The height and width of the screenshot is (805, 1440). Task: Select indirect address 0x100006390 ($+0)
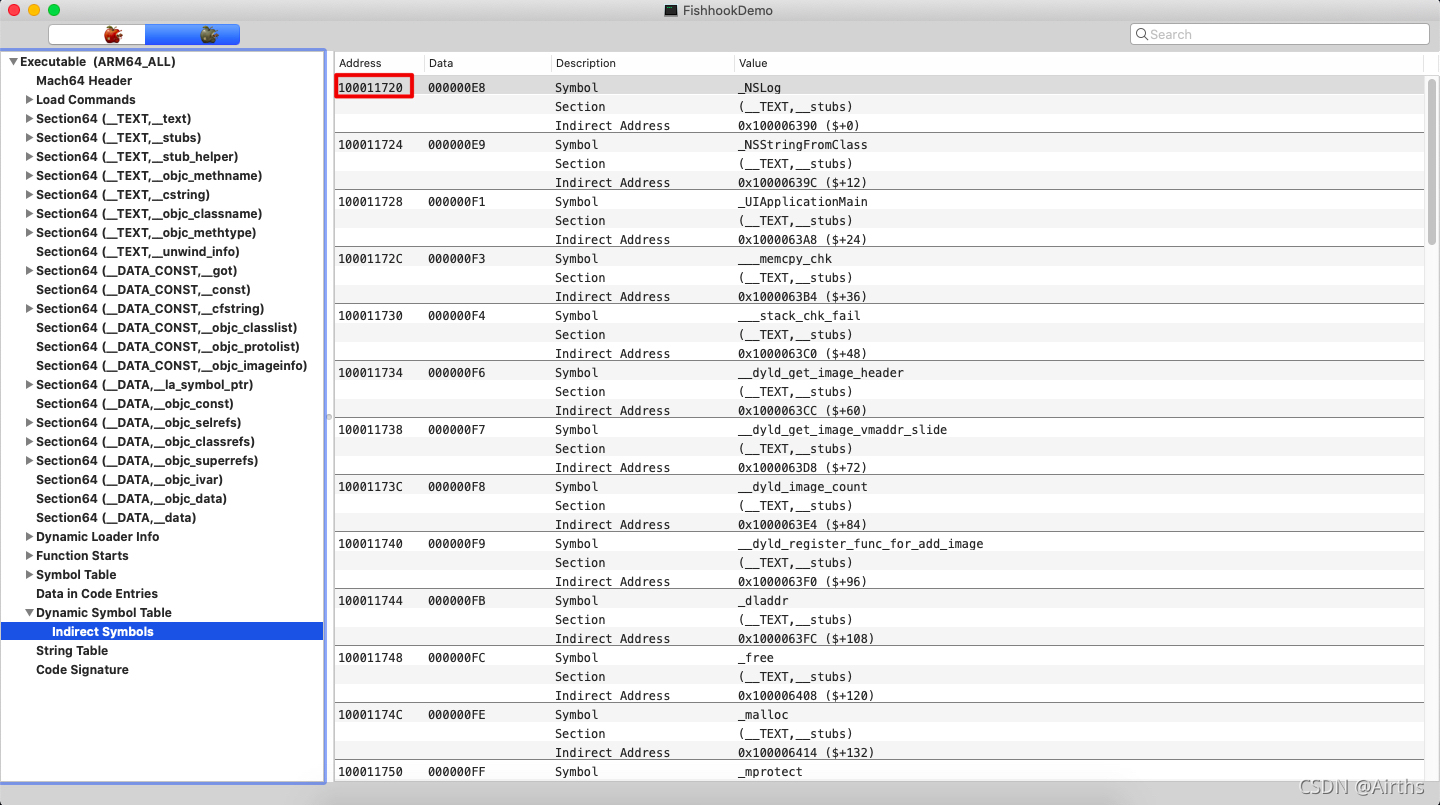(x=799, y=126)
